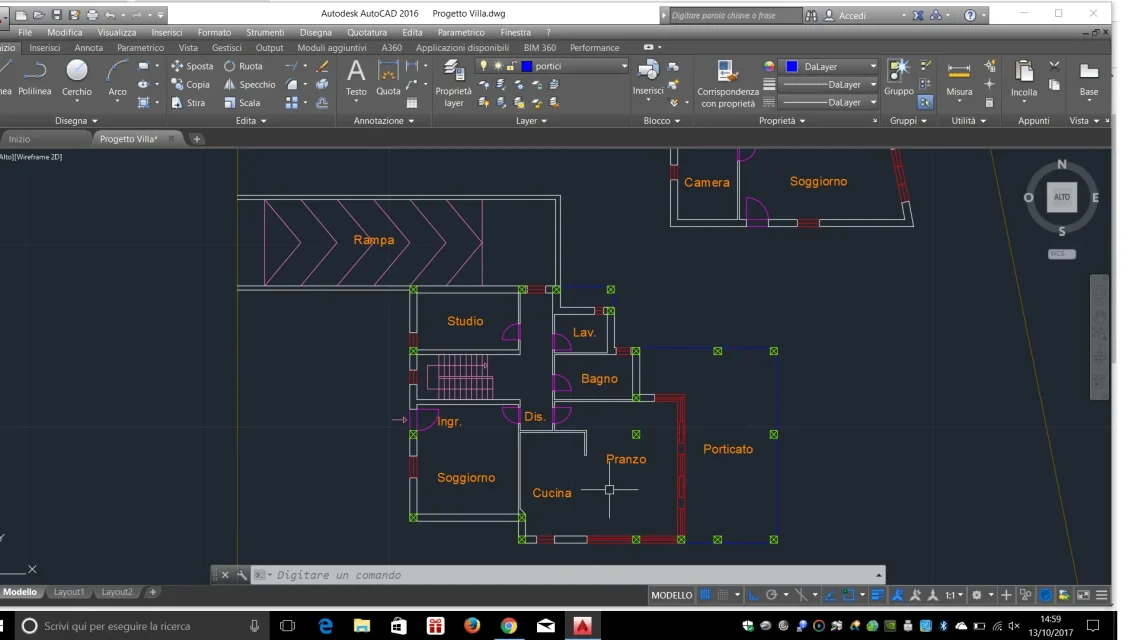Expand the Annotazione panel
This screenshot has width=1138, height=640.
[384, 120]
